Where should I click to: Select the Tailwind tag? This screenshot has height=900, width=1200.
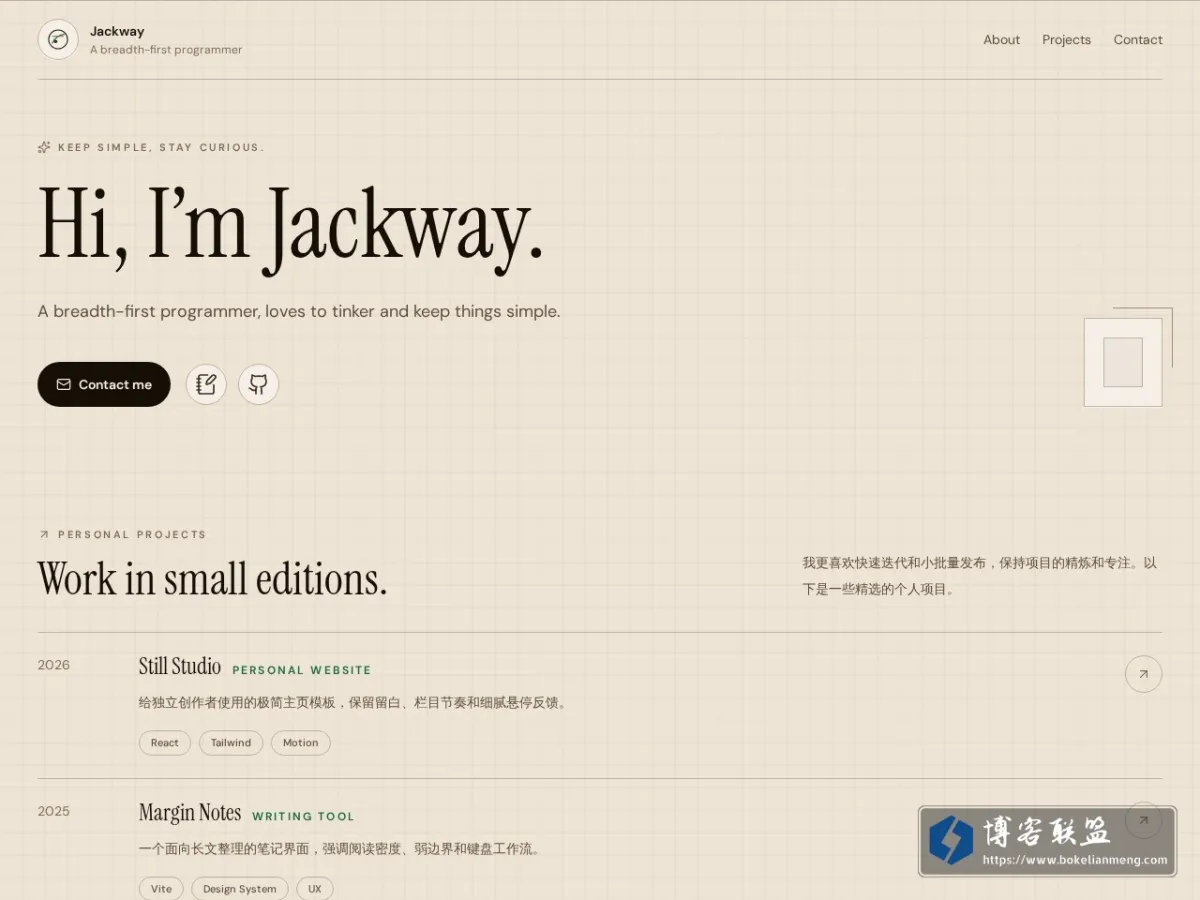[231, 743]
